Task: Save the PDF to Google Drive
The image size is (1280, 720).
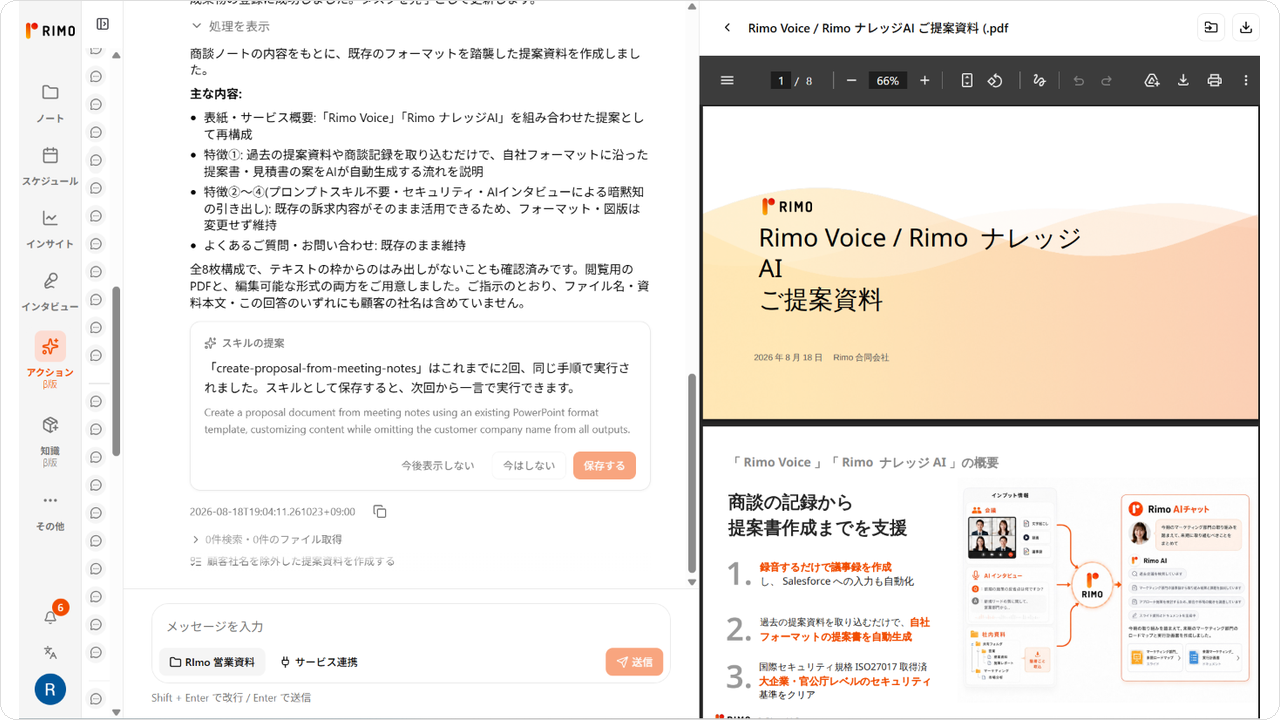Action: [1152, 80]
